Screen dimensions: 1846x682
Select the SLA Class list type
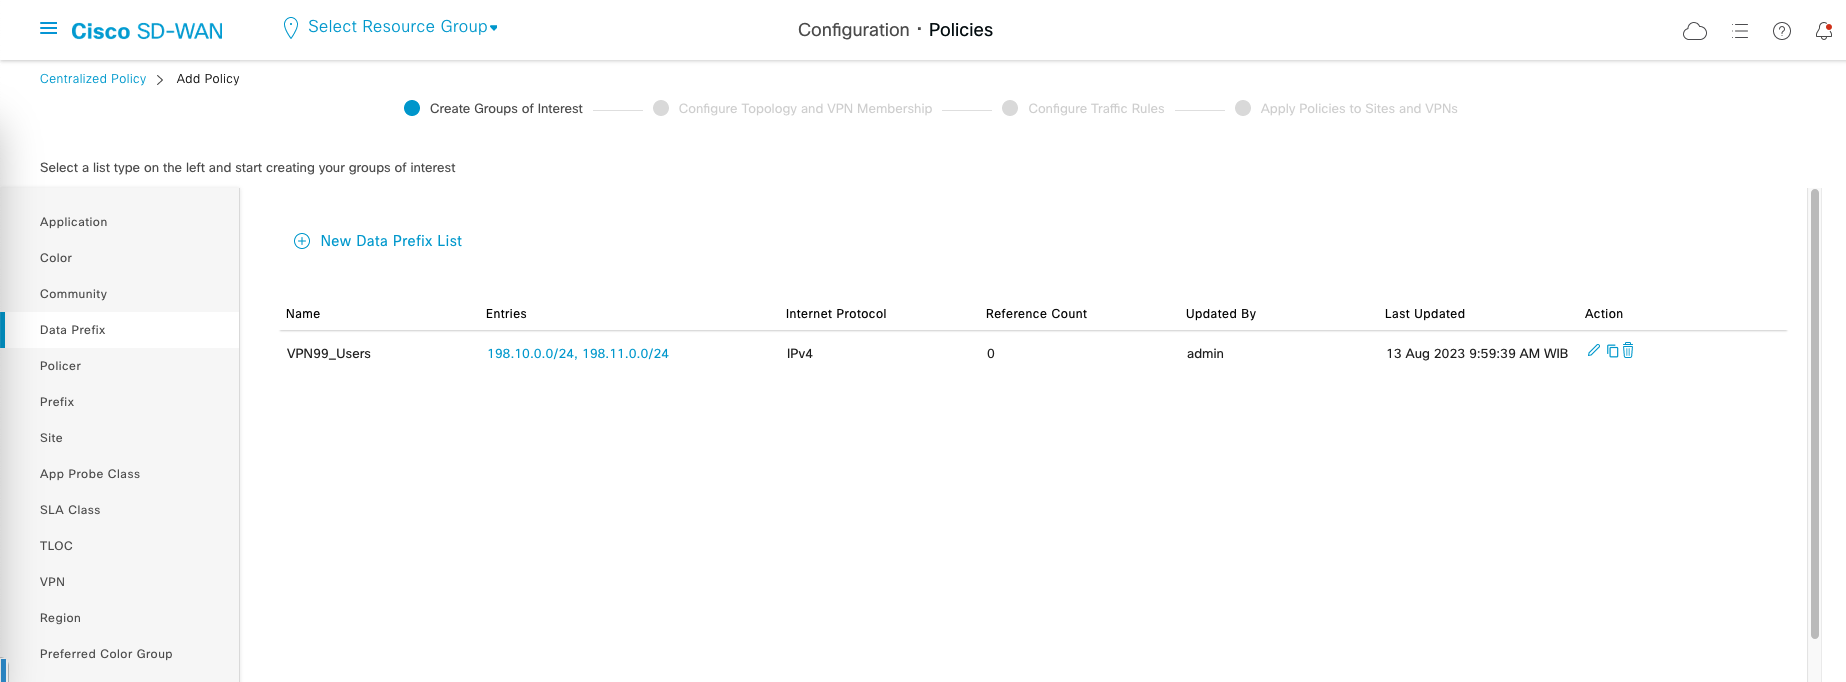(x=70, y=510)
